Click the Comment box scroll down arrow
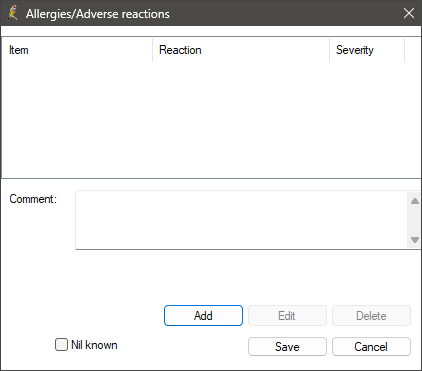 415,240
